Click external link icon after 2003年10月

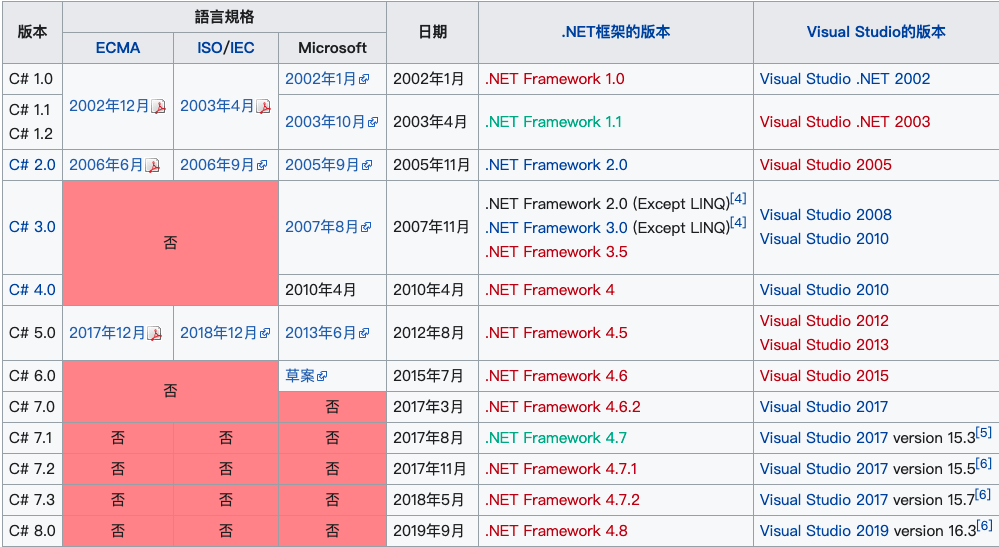click(x=373, y=122)
